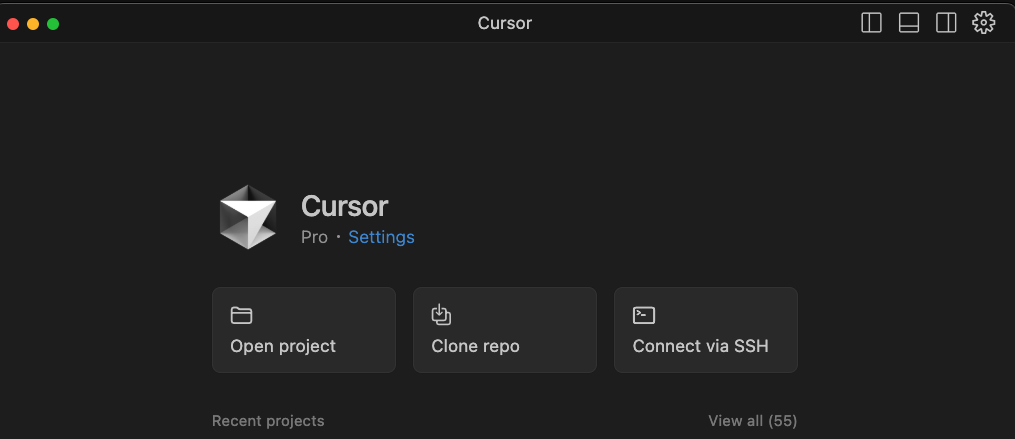Viewport: 1015px width, 439px height.
Task: Click the folder icon in Open project
Action: [241, 315]
